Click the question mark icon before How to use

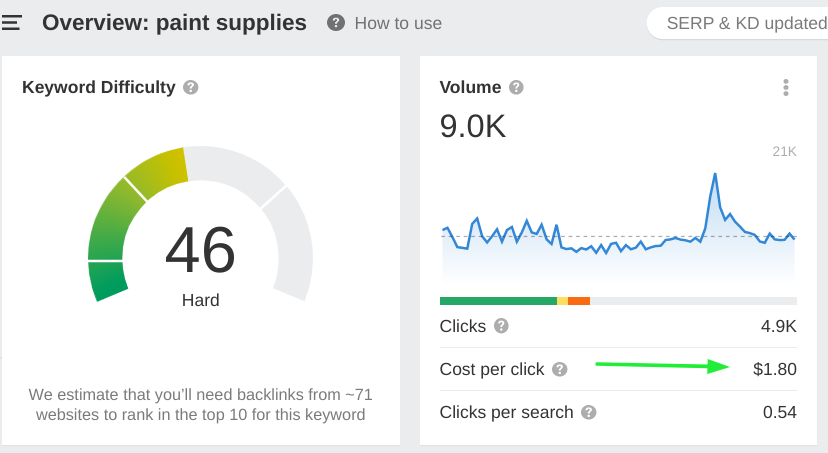point(336,23)
